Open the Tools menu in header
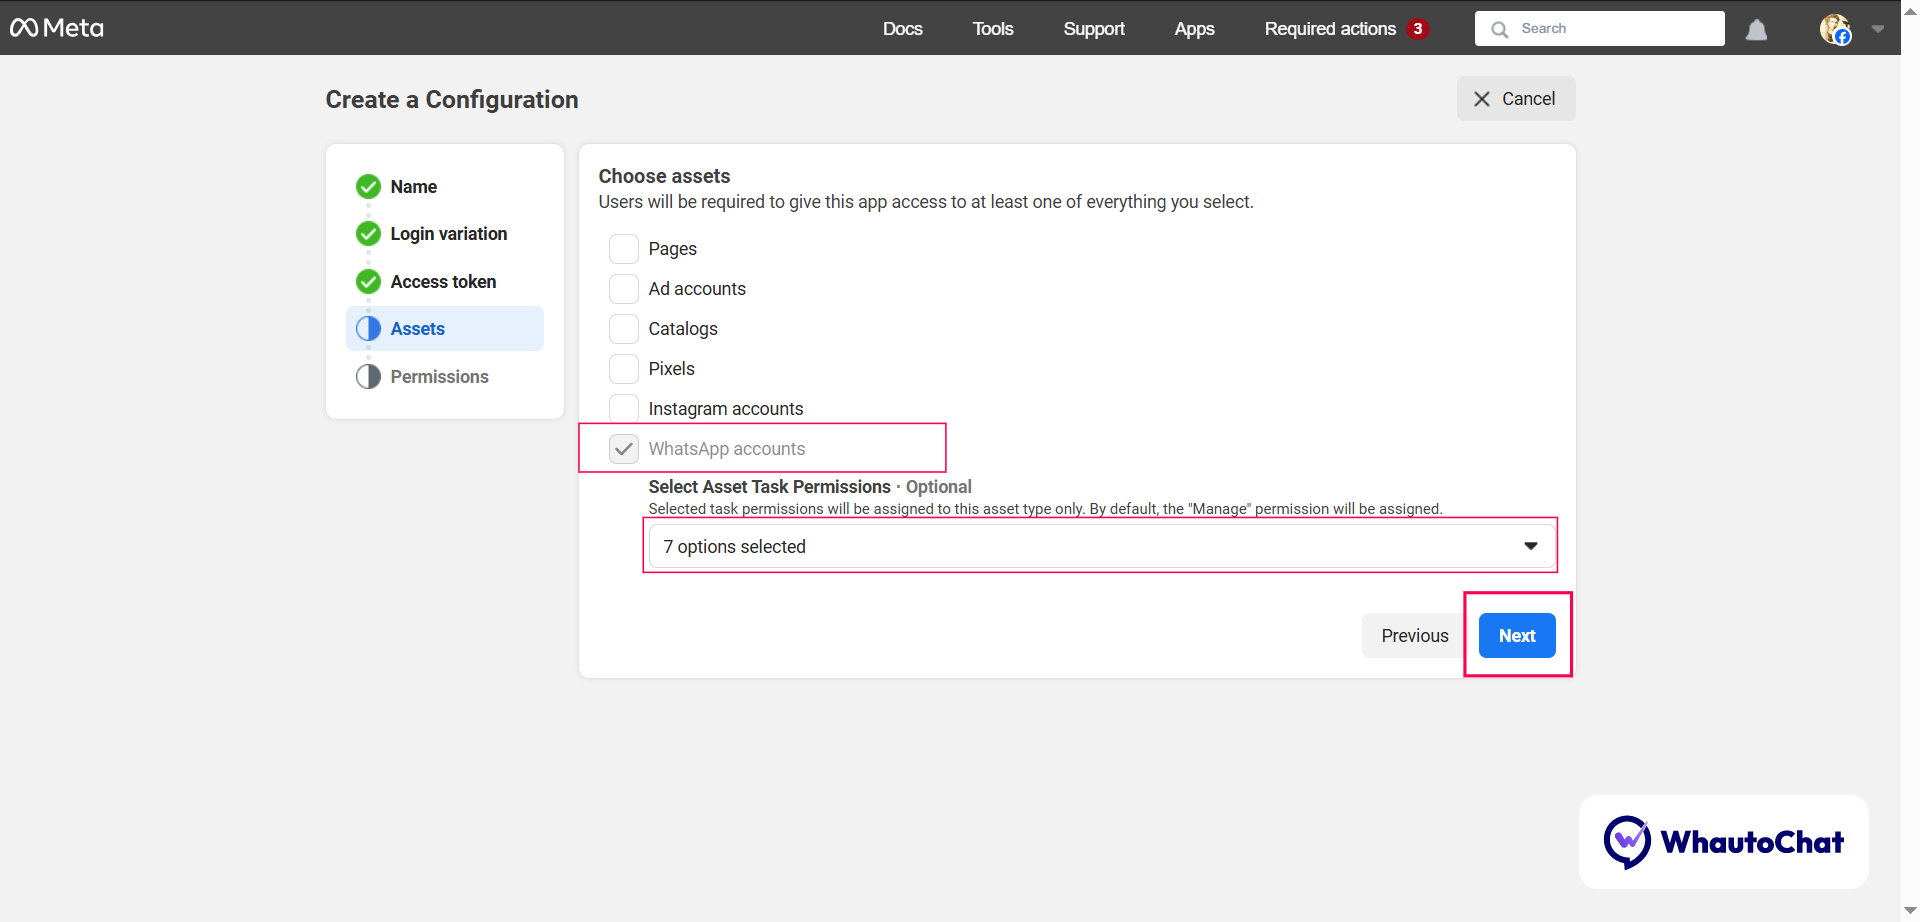This screenshot has height=922, width=1920. [992, 29]
